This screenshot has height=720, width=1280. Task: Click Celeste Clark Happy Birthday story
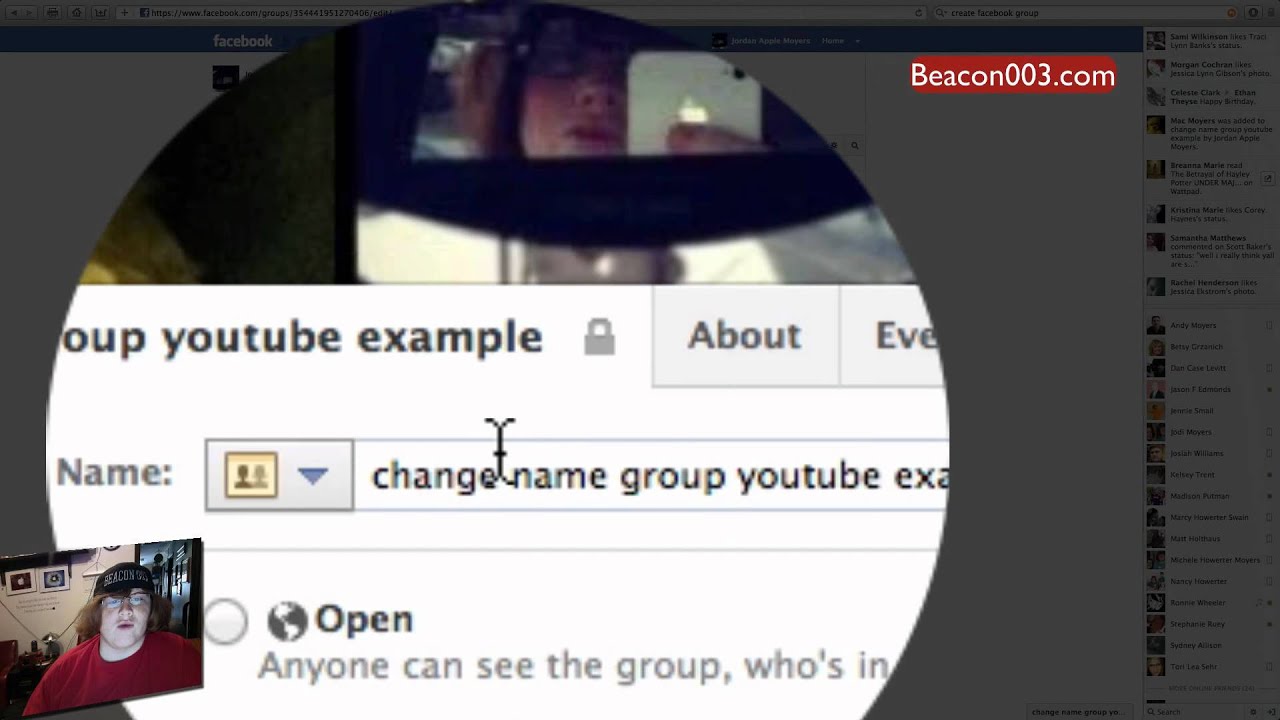click(1211, 97)
